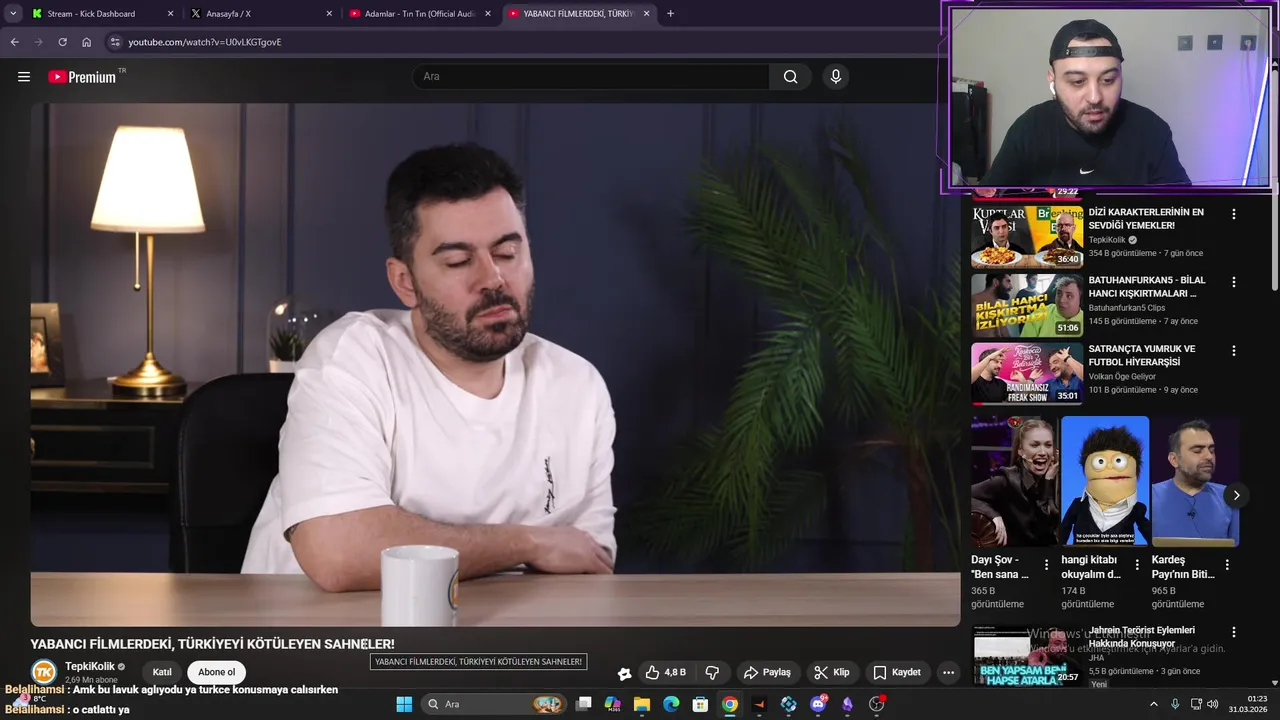Focus the YouTube 'Ara' search box
The image size is (1280, 720).
591,77
